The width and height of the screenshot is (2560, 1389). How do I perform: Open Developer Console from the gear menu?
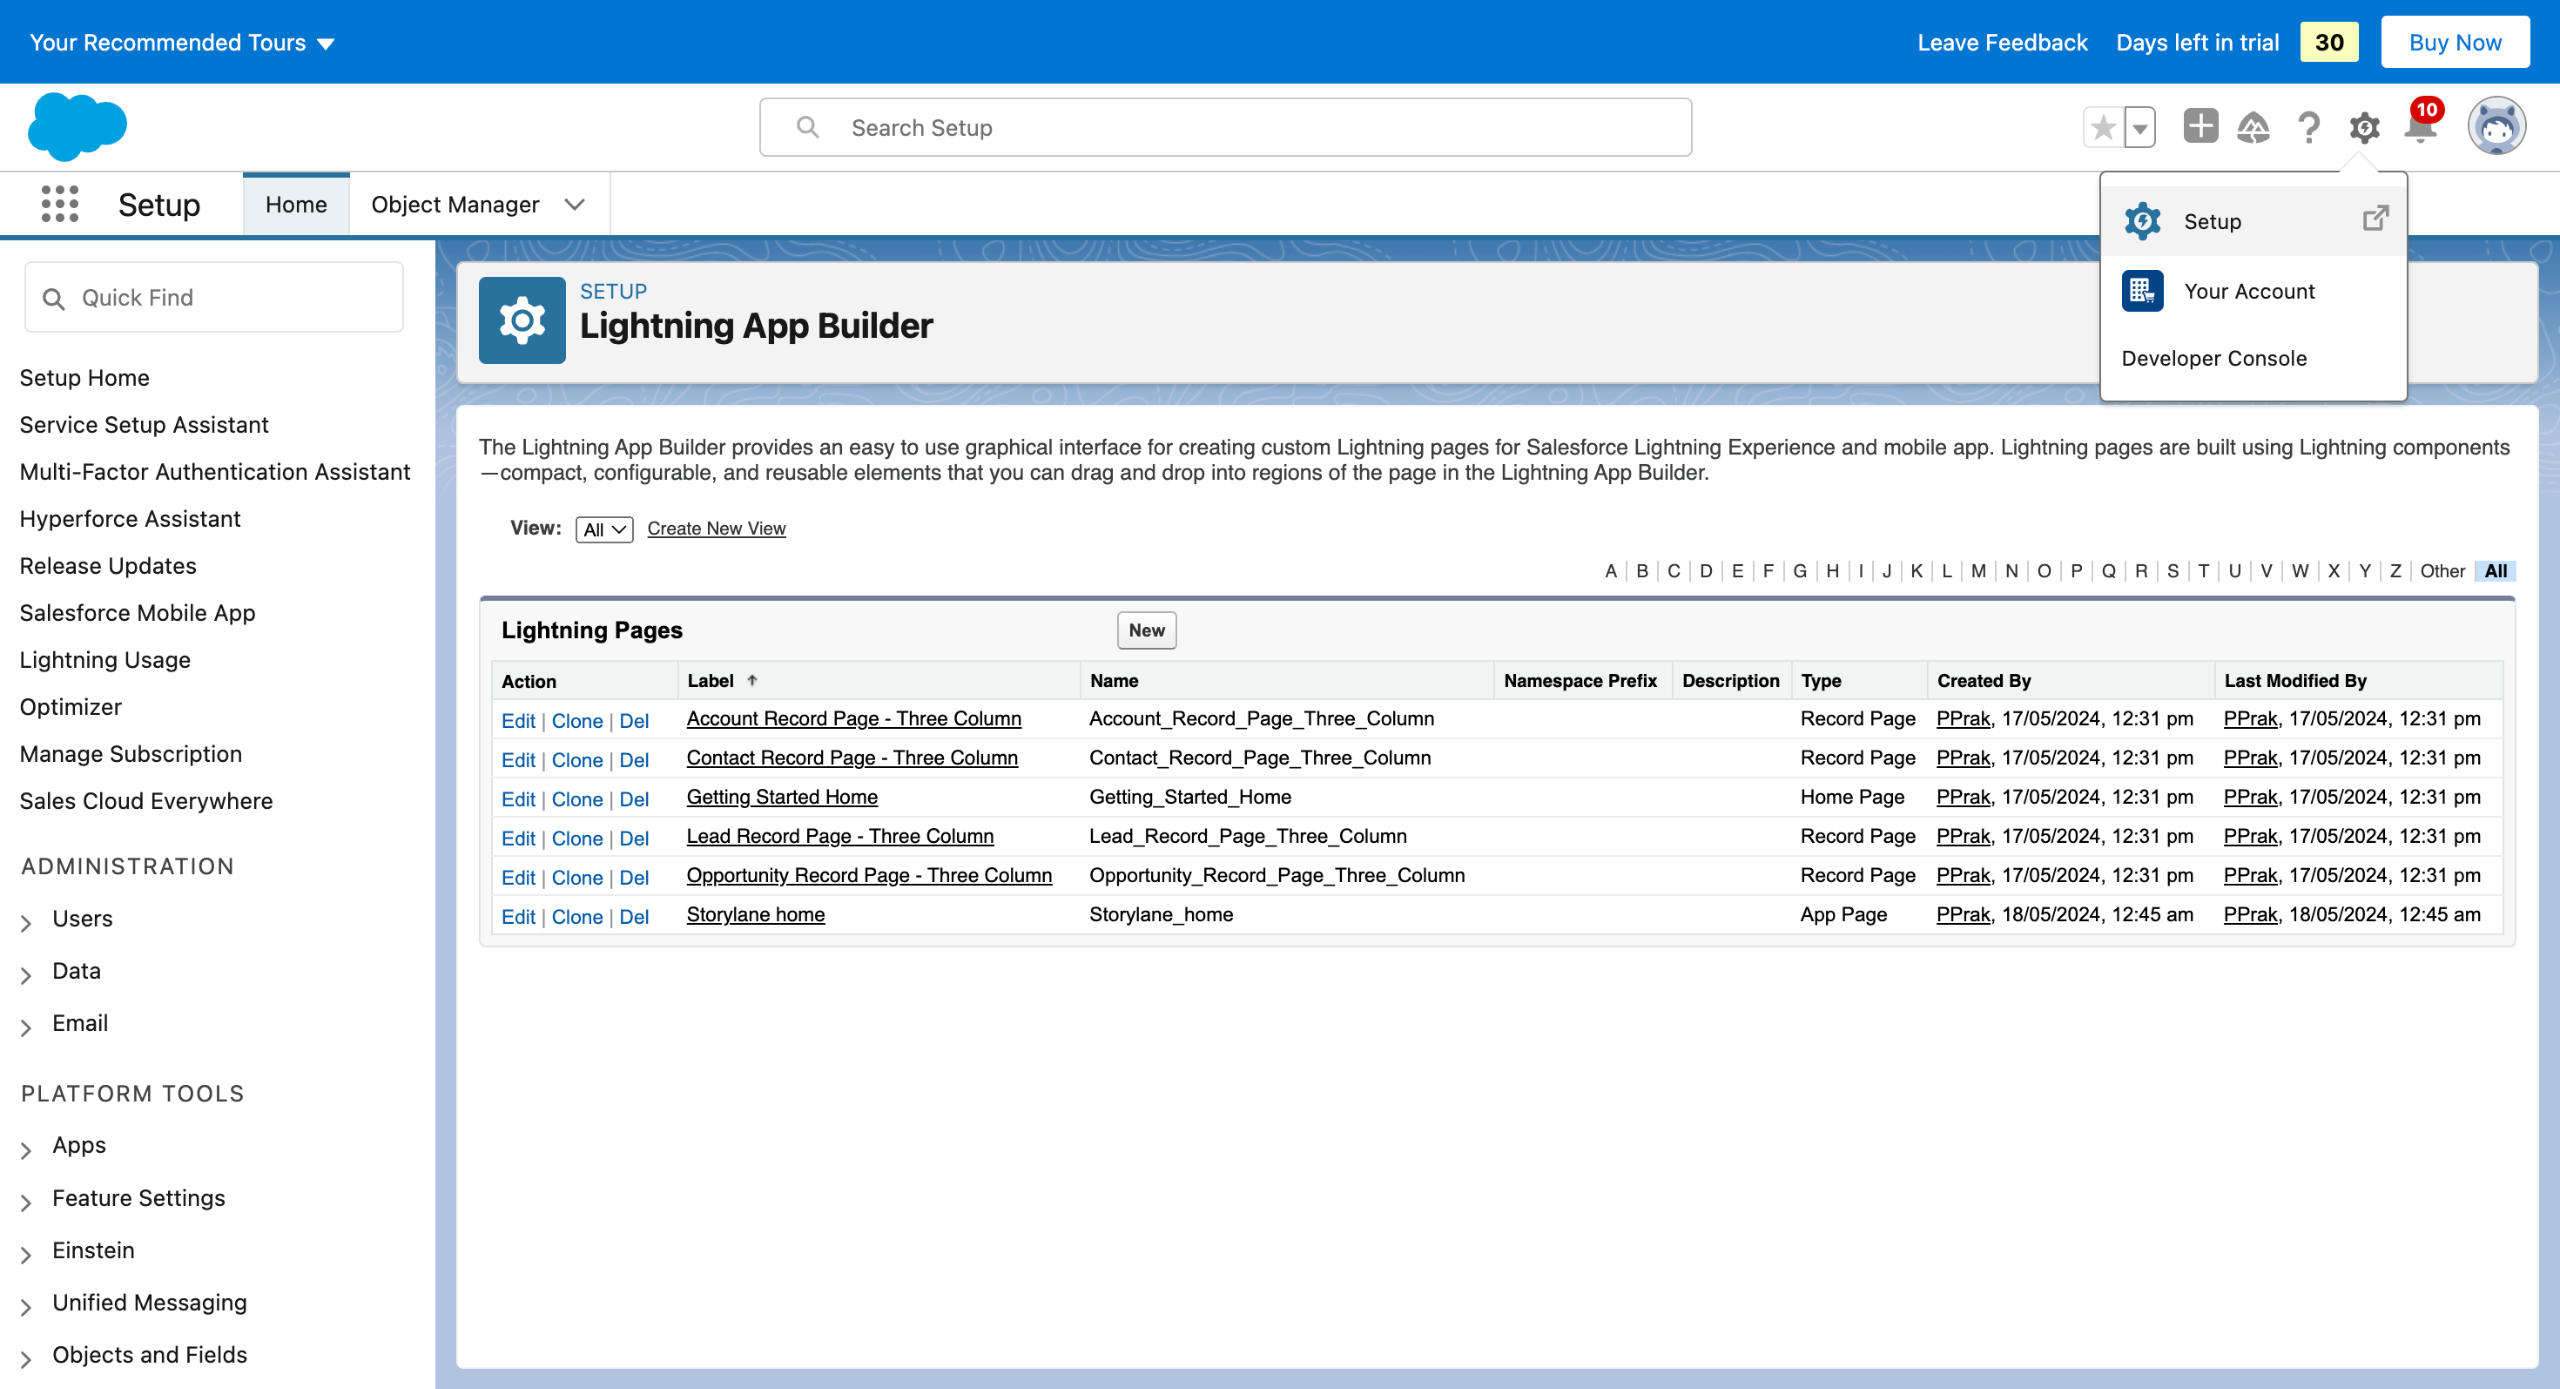click(2253, 358)
